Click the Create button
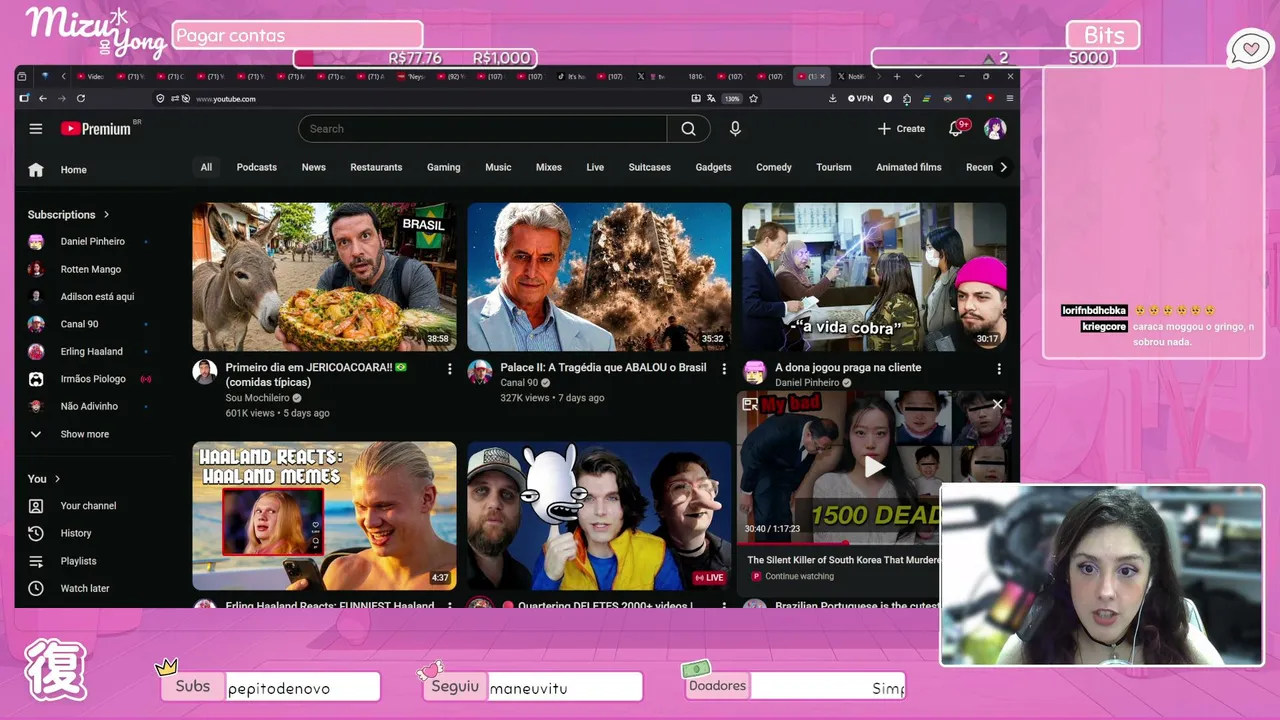 pyautogui.click(x=901, y=129)
